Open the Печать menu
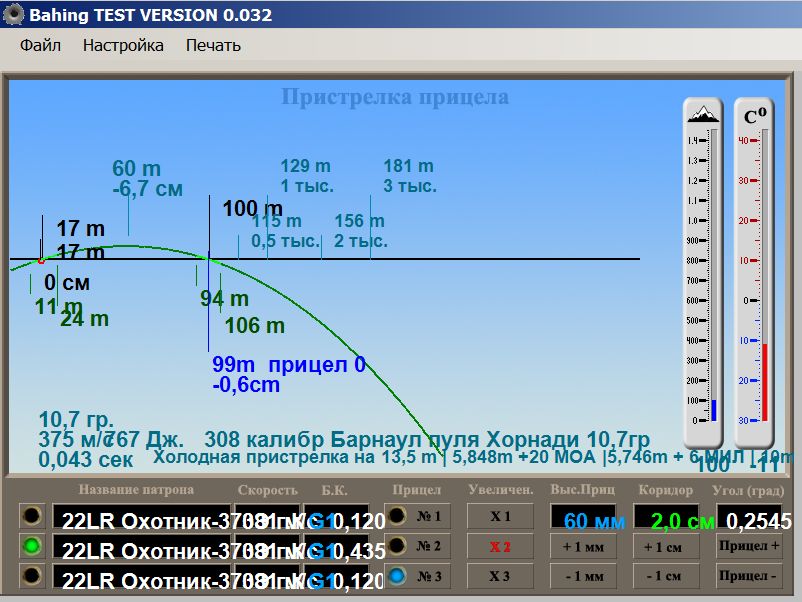The height and width of the screenshot is (602, 802). click(x=213, y=46)
